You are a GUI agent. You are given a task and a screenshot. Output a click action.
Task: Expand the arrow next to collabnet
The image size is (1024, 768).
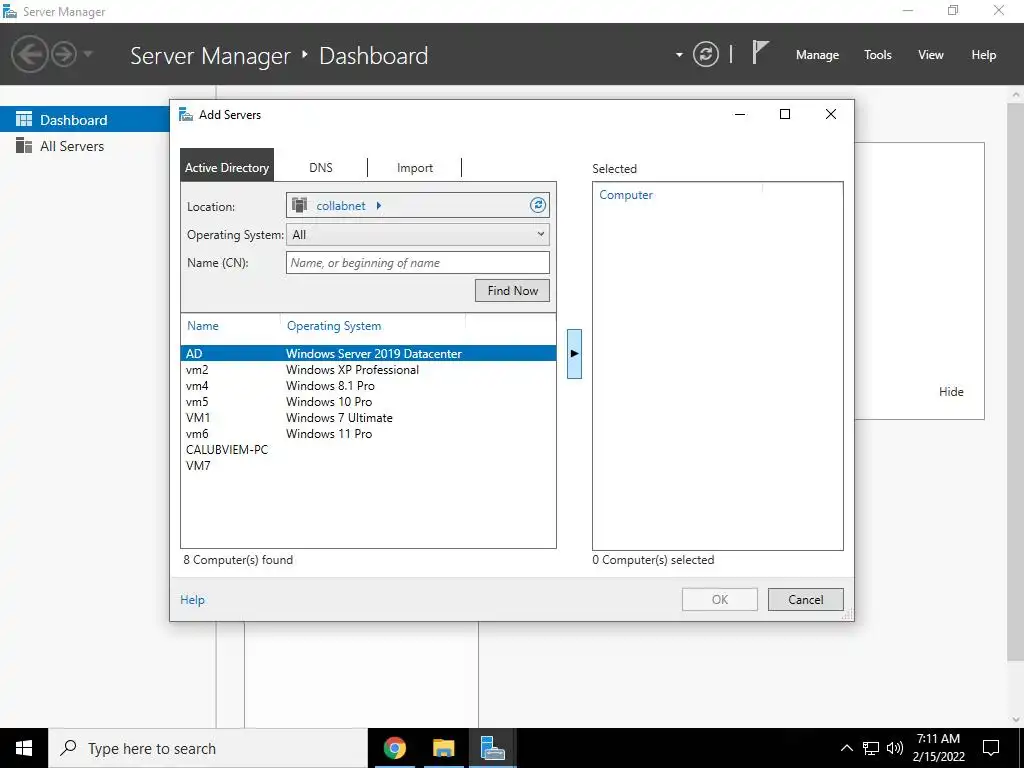[x=379, y=206]
